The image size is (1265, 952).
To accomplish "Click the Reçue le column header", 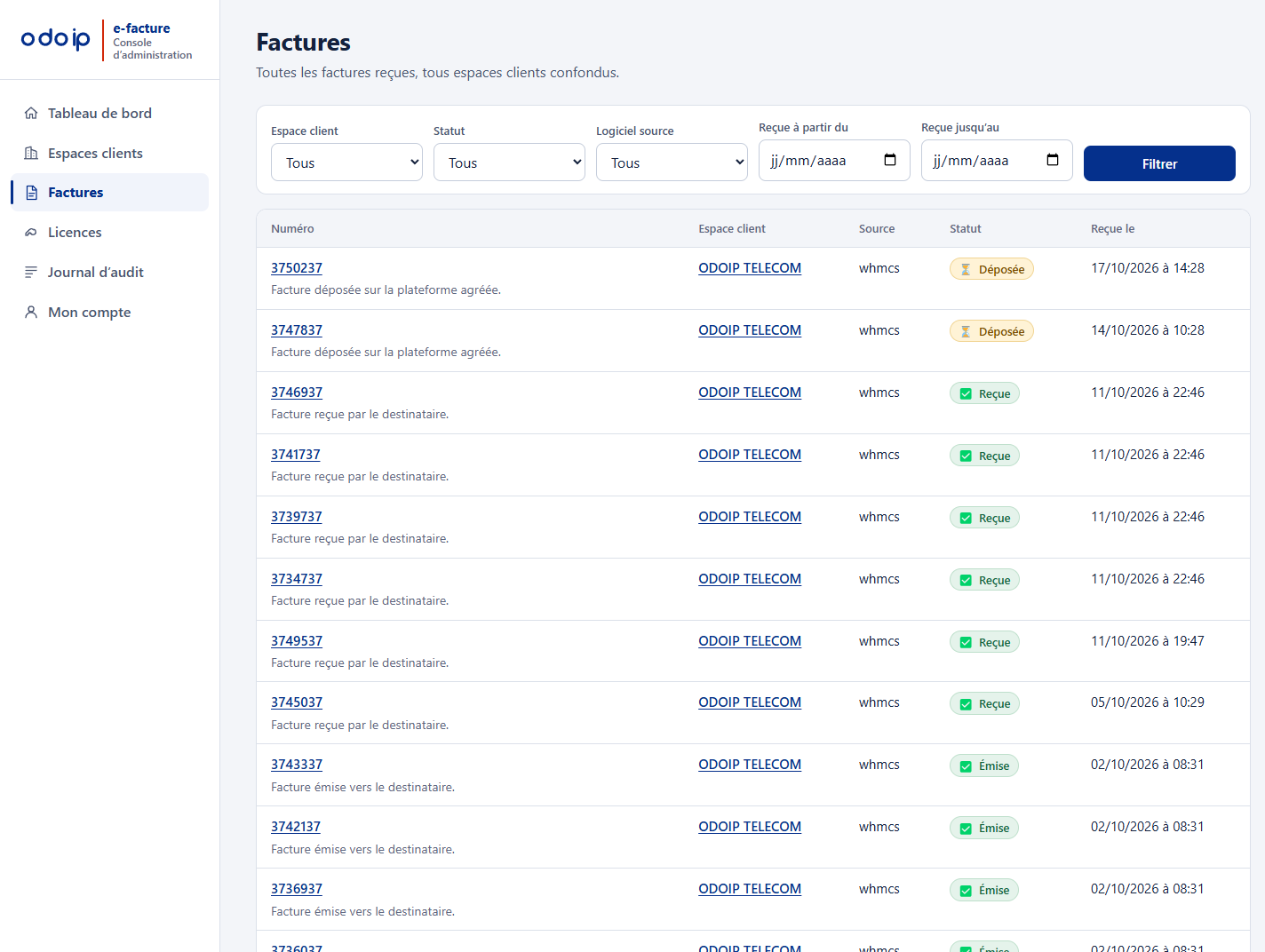I will [1113, 229].
